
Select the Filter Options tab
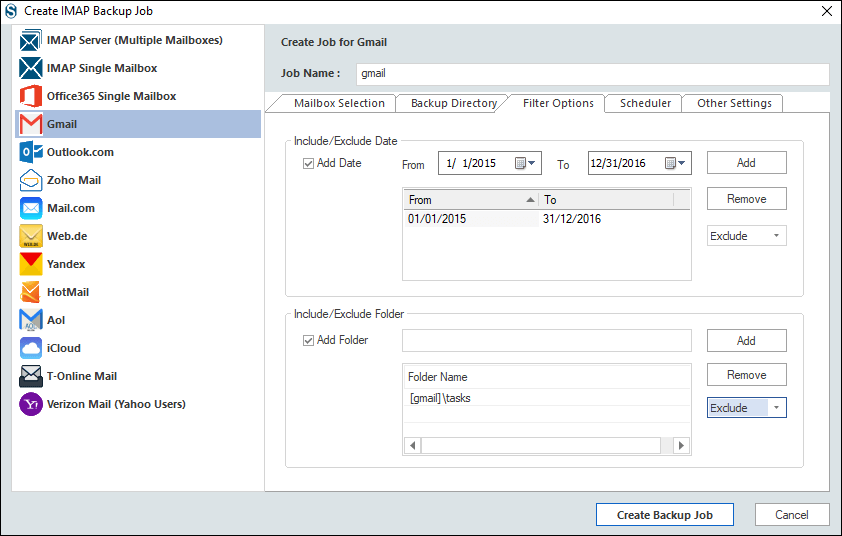(x=558, y=103)
